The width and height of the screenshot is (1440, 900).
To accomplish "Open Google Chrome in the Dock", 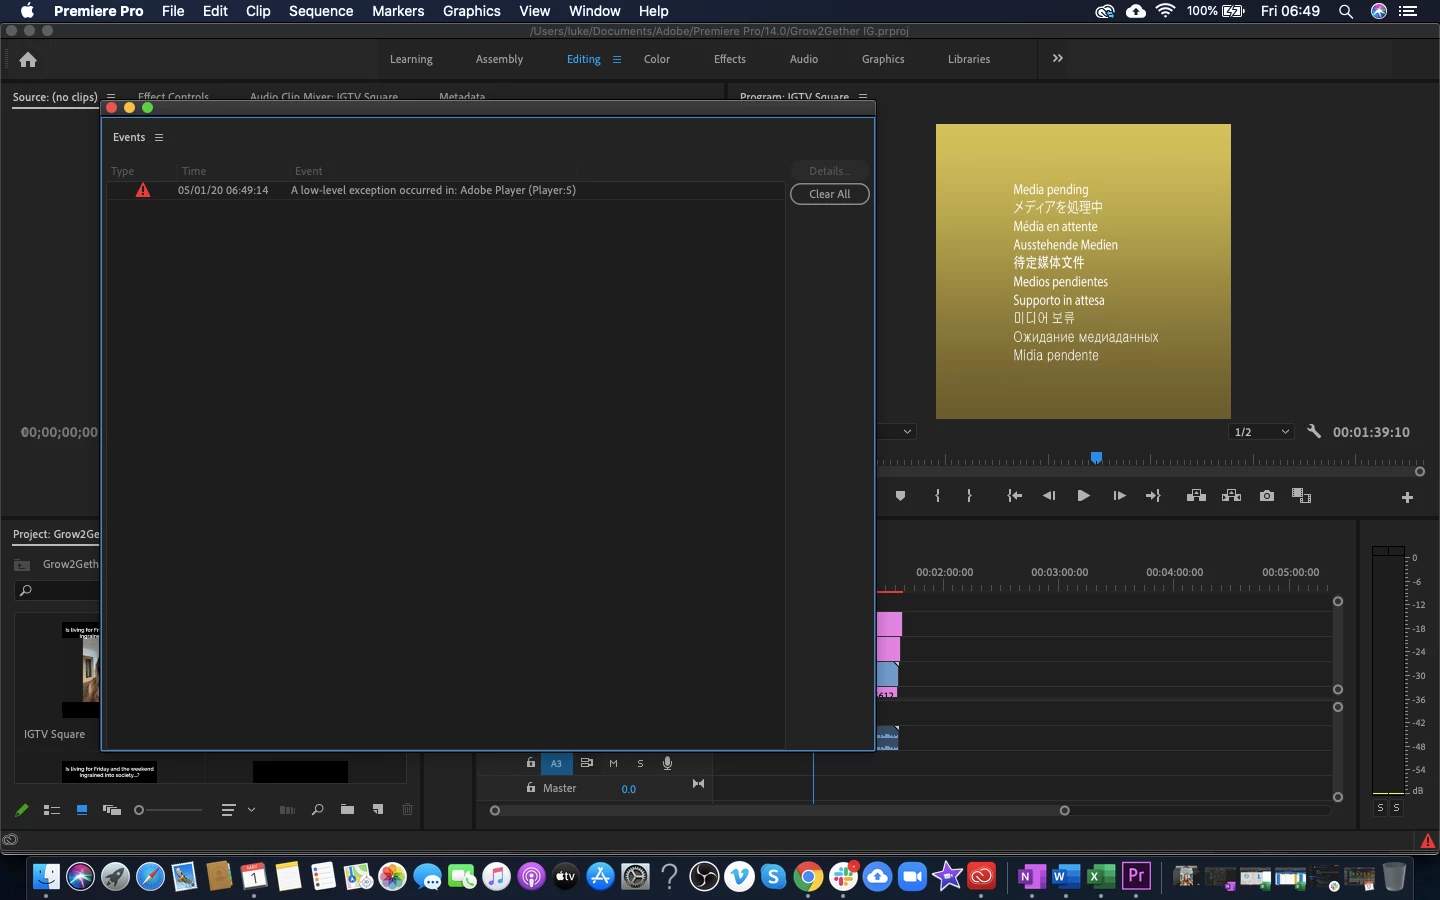I will pos(808,877).
